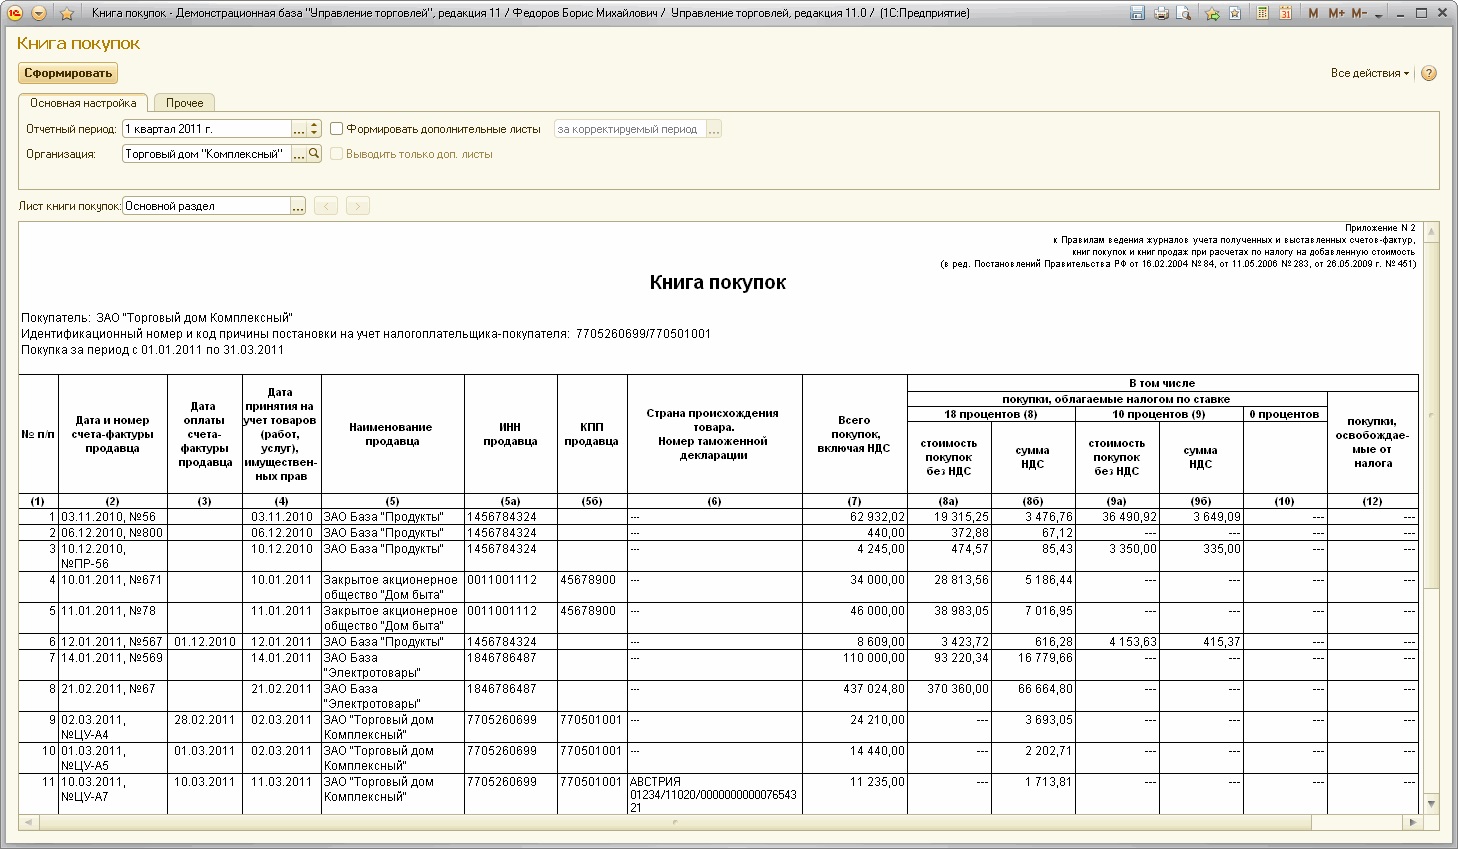The height and width of the screenshot is (849, 1458).
Task: Open the selection list of за корректируемый период
Action: click(714, 129)
